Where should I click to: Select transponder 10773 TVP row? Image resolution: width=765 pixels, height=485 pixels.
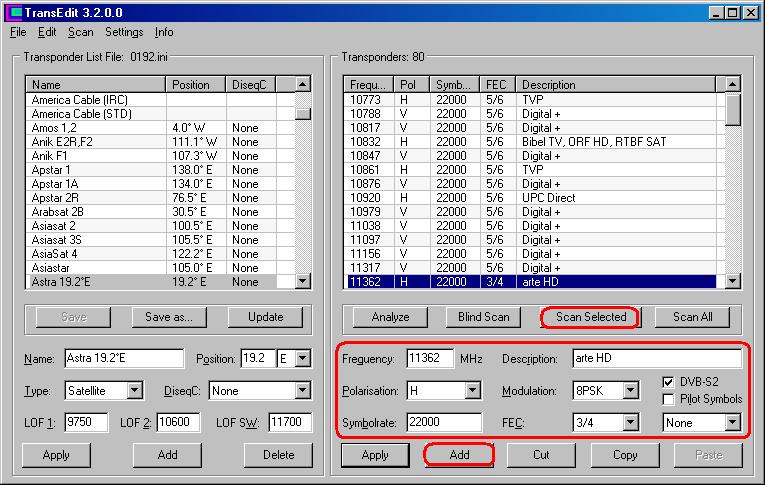(530, 100)
